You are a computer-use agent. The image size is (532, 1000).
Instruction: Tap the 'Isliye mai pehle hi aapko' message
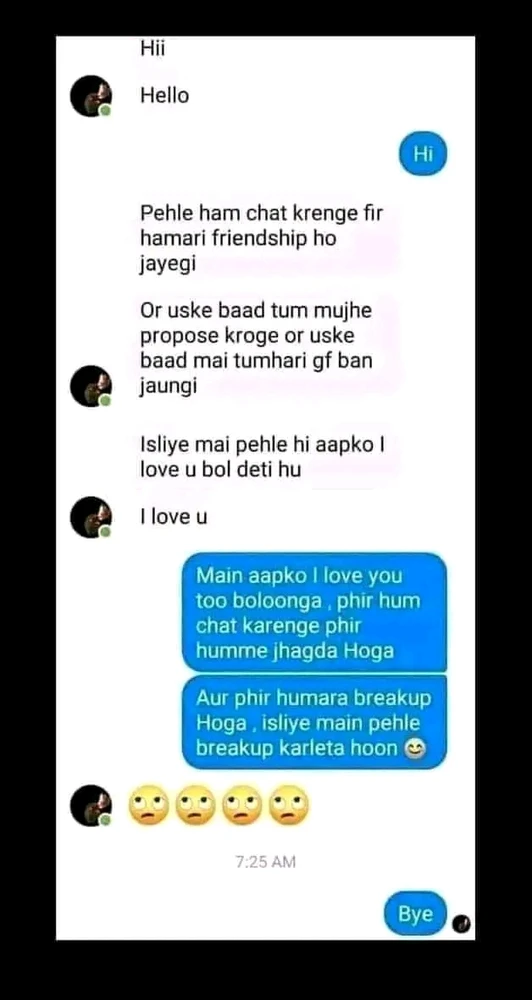pos(263,457)
